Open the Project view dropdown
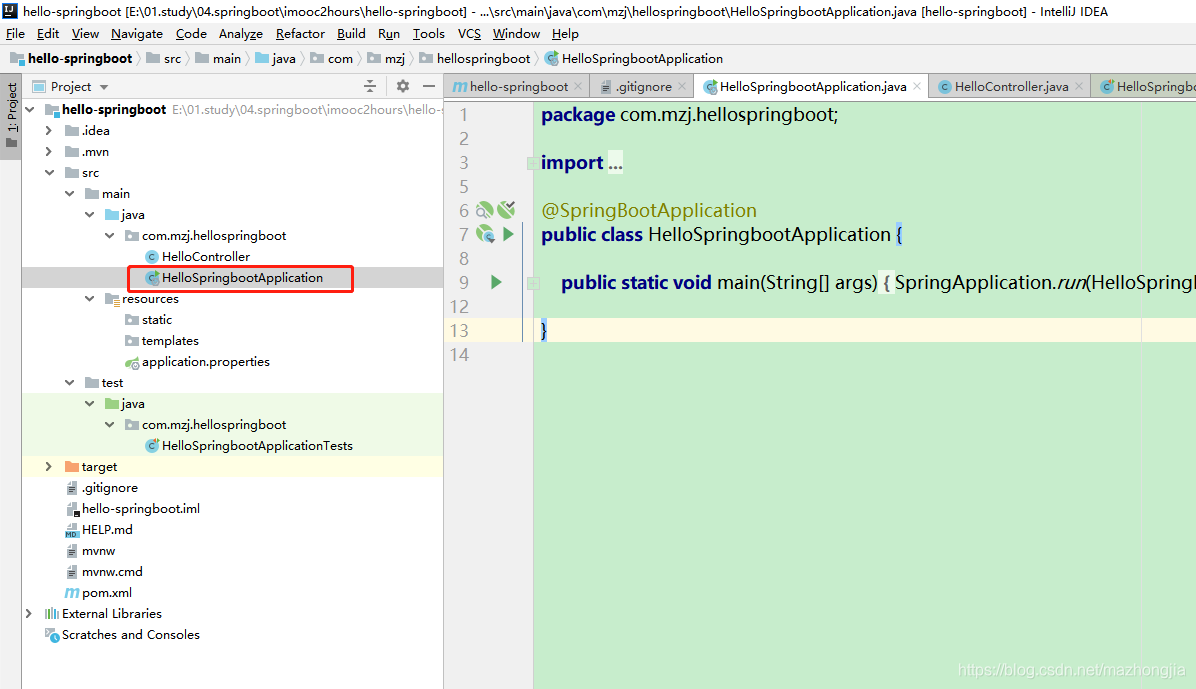 point(104,87)
